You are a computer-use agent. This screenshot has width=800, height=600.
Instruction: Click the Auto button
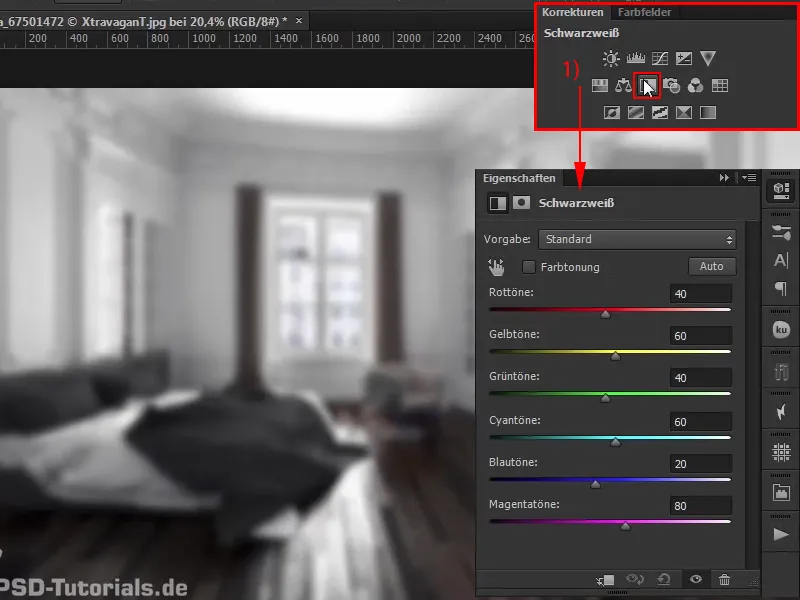712,267
